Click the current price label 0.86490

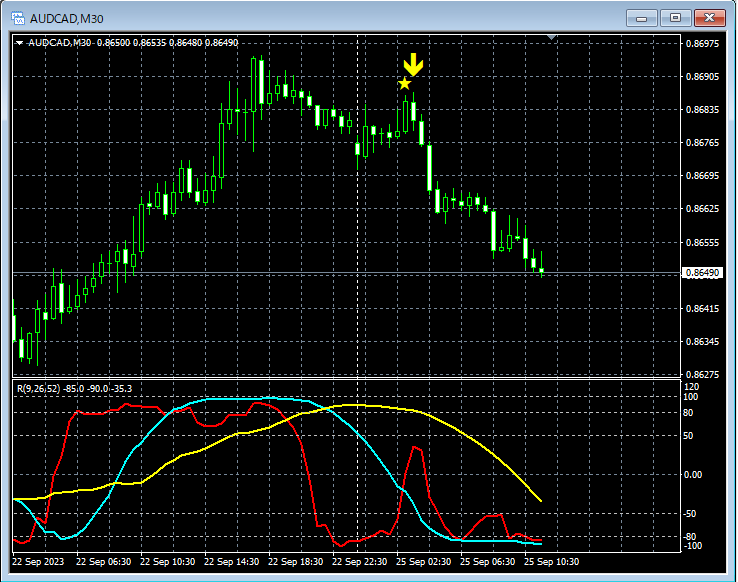[x=702, y=273]
